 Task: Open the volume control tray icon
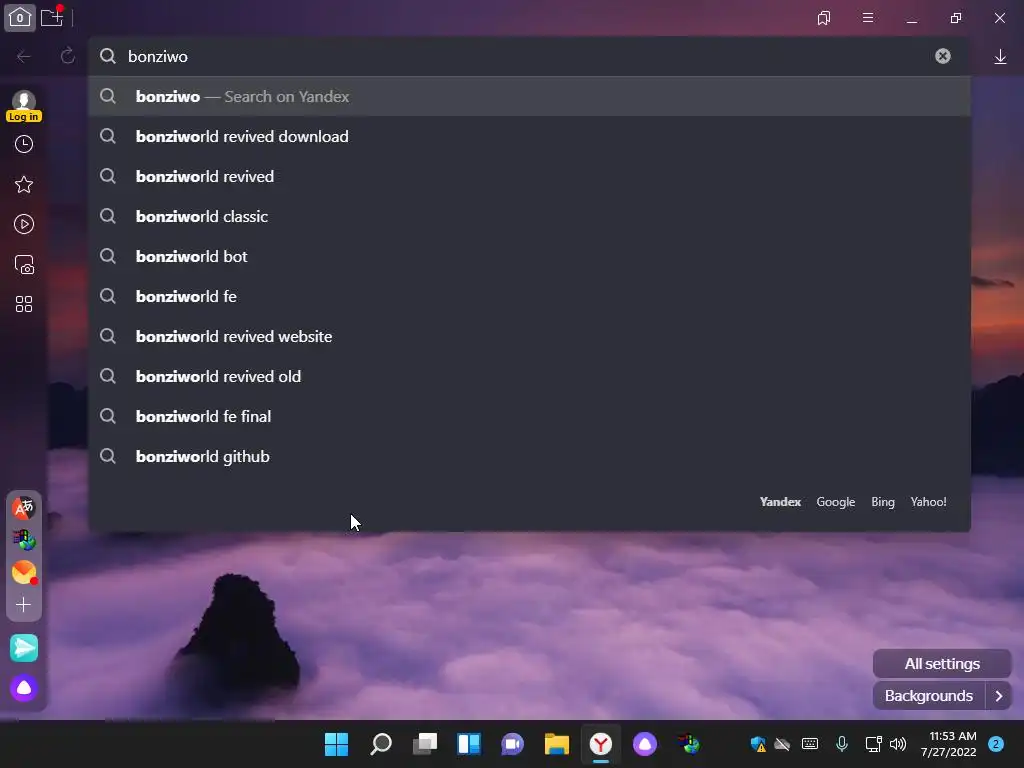click(898, 744)
